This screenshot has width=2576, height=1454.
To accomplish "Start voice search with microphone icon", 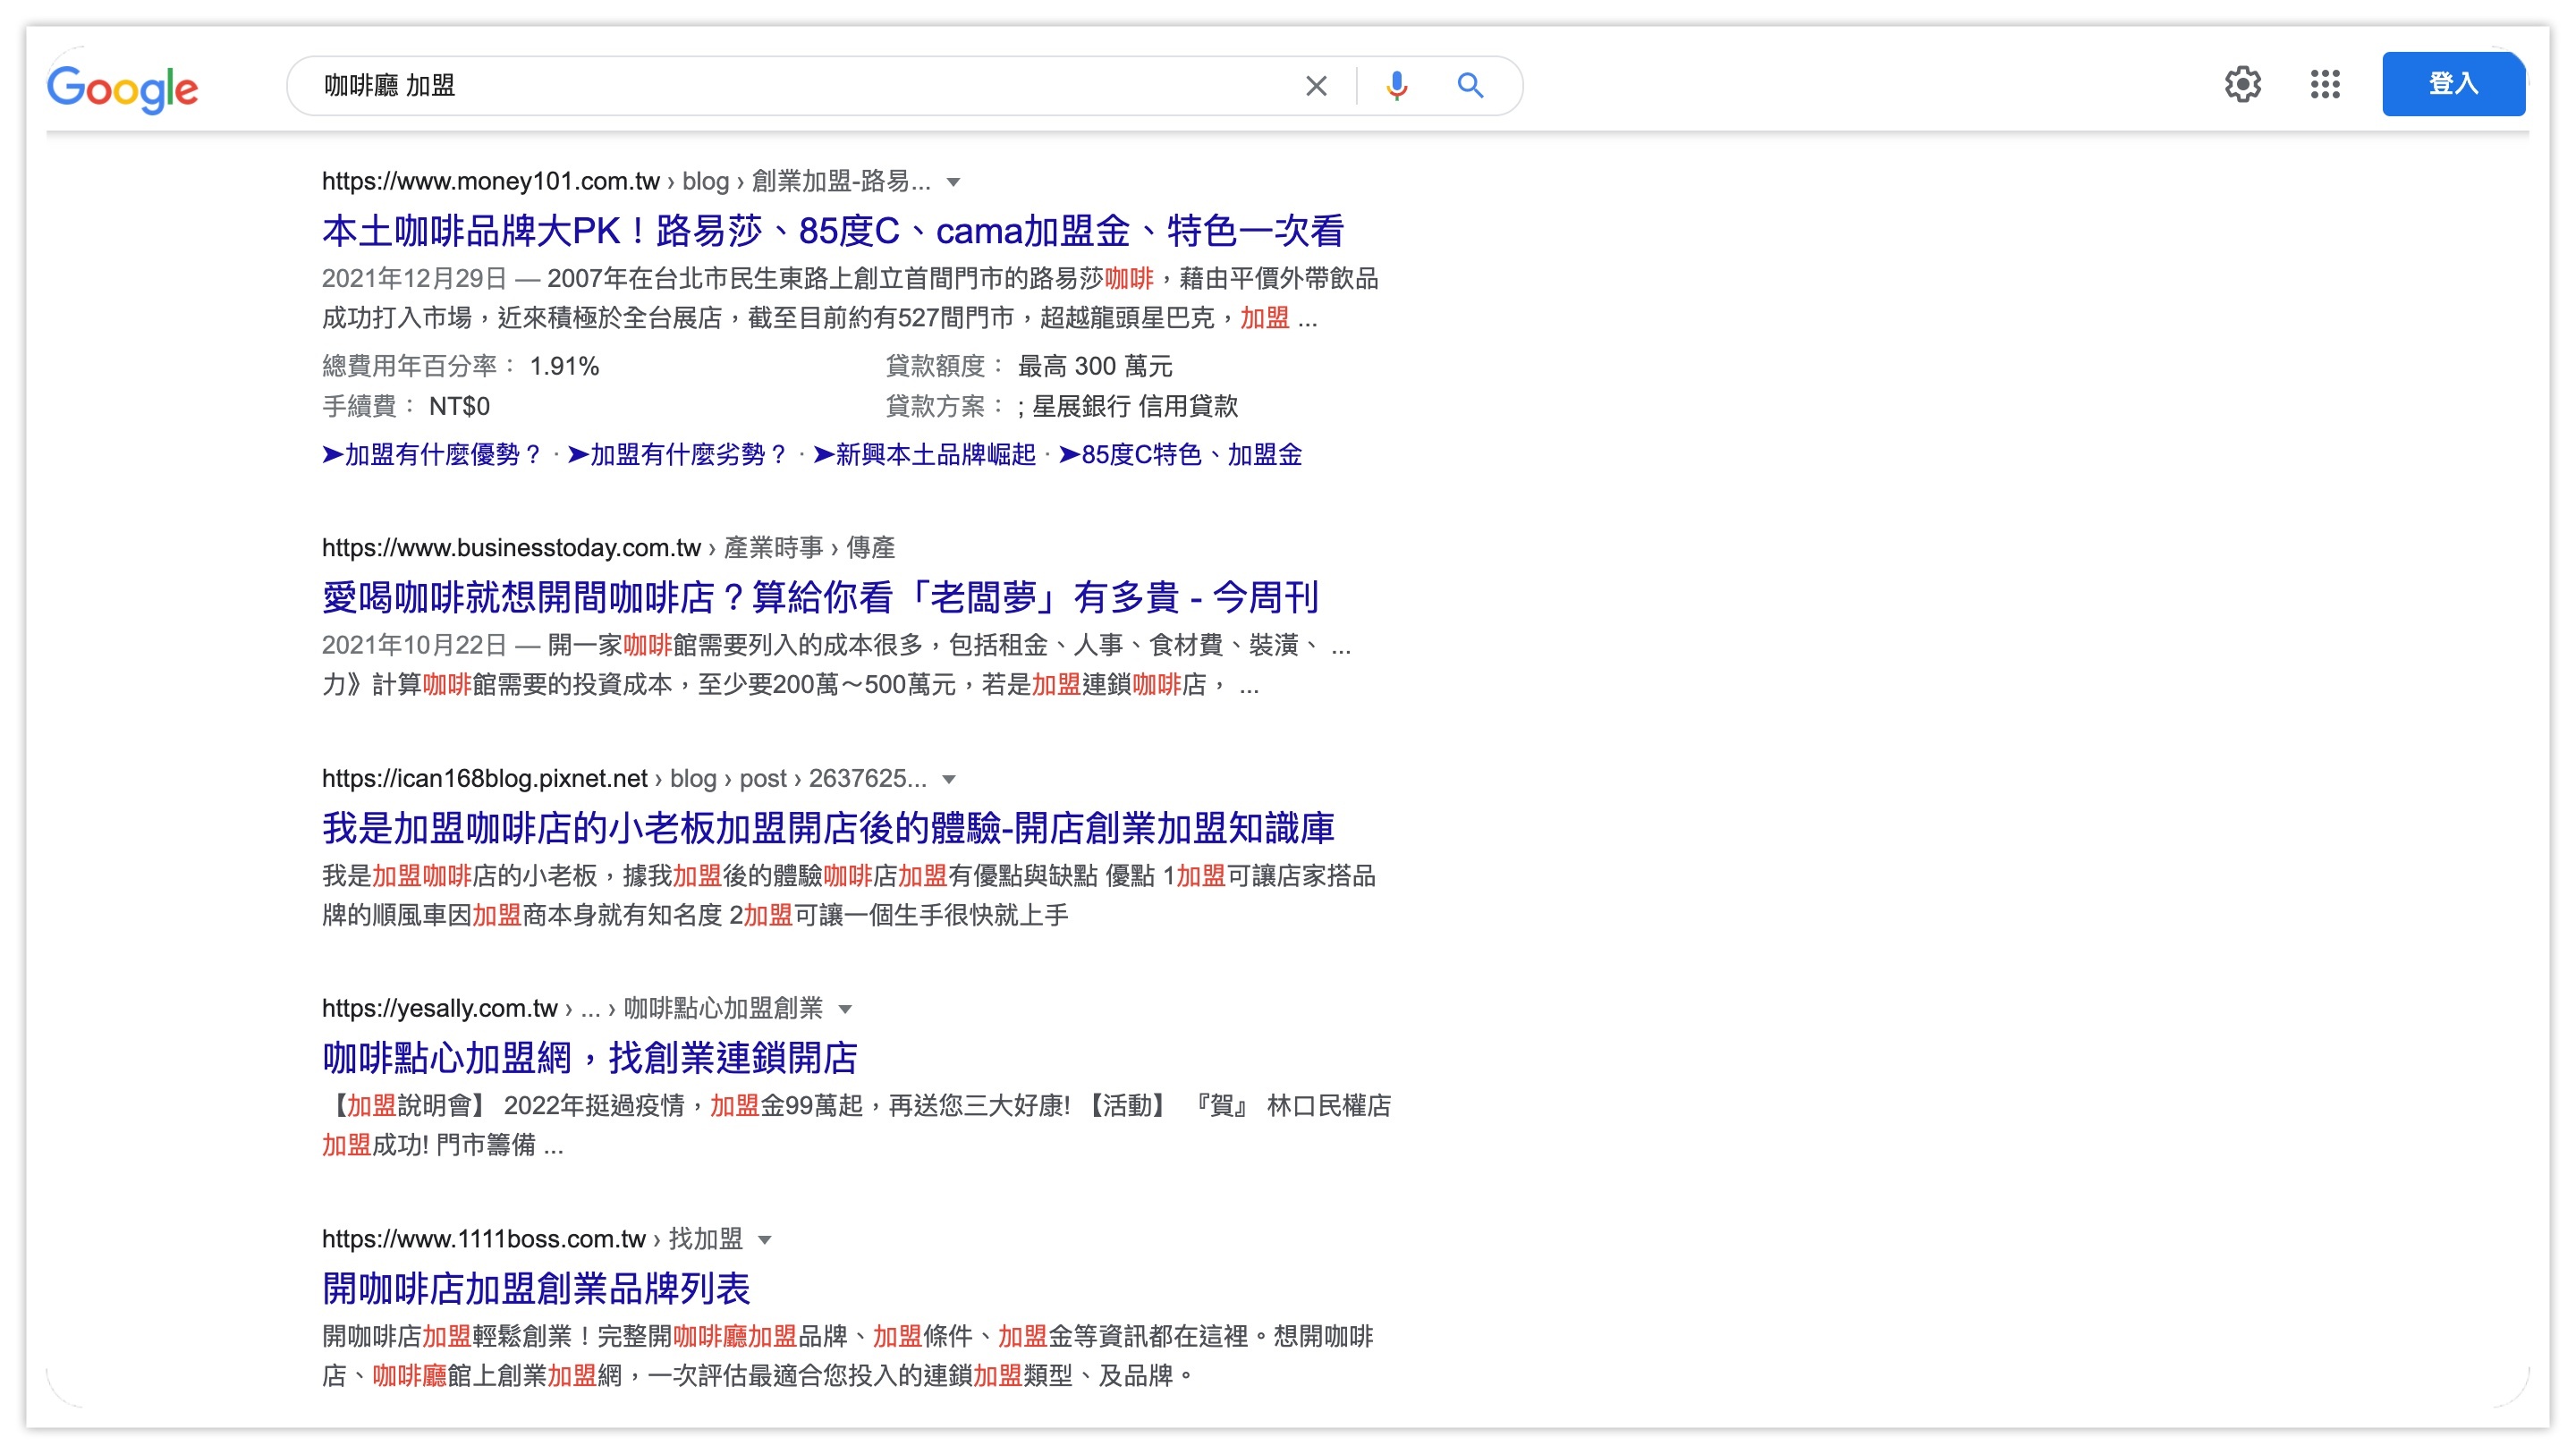I will click(x=1396, y=86).
